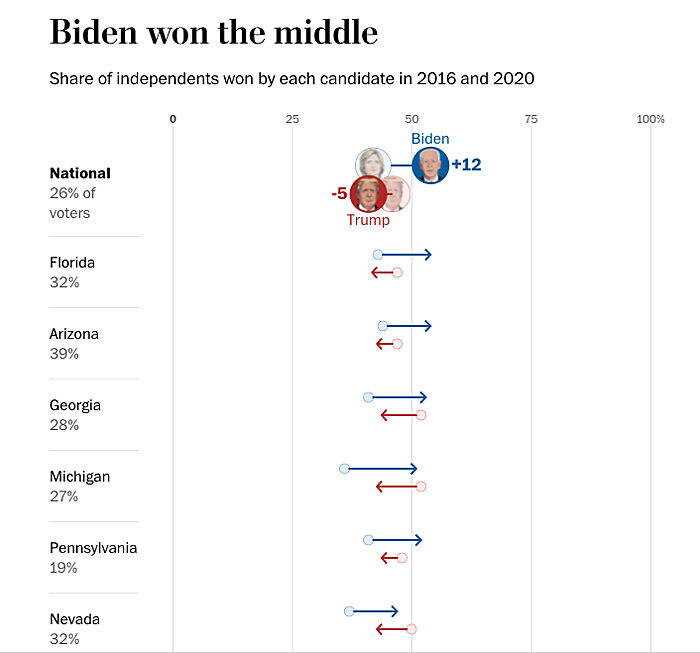Click Hillary Clinton's faded 2016 portrait
This screenshot has height=653, width=700.
(372, 164)
